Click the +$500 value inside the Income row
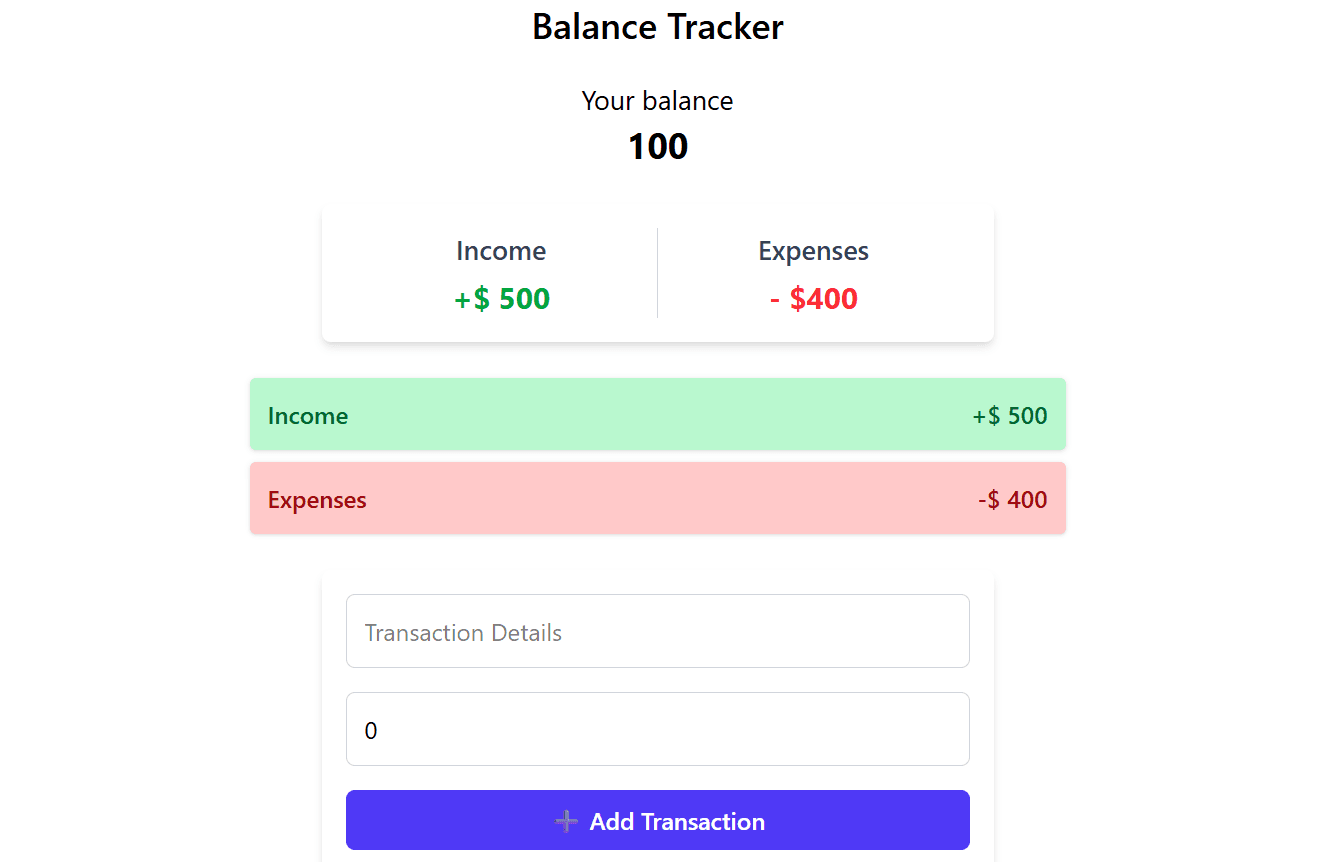The height and width of the screenshot is (862, 1323). 1010,414
